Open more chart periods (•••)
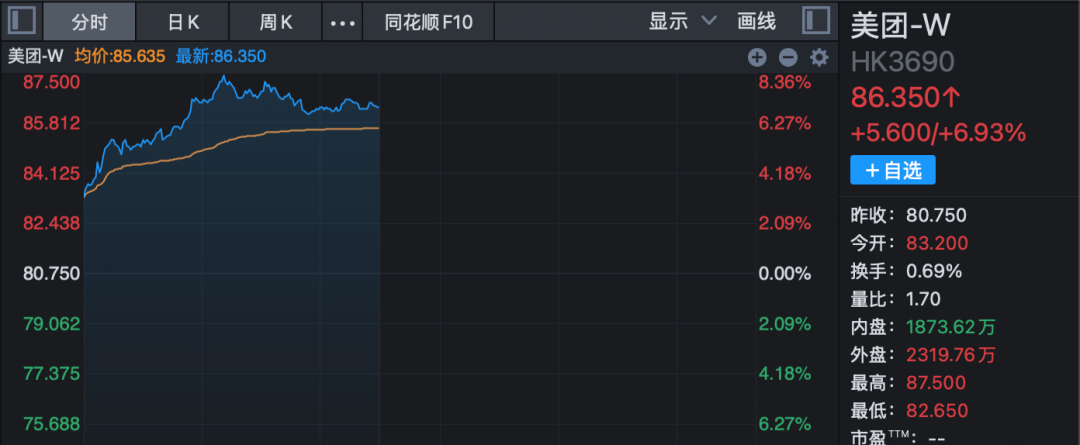This screenshot has width=1080, height=445. pos(342,22)
